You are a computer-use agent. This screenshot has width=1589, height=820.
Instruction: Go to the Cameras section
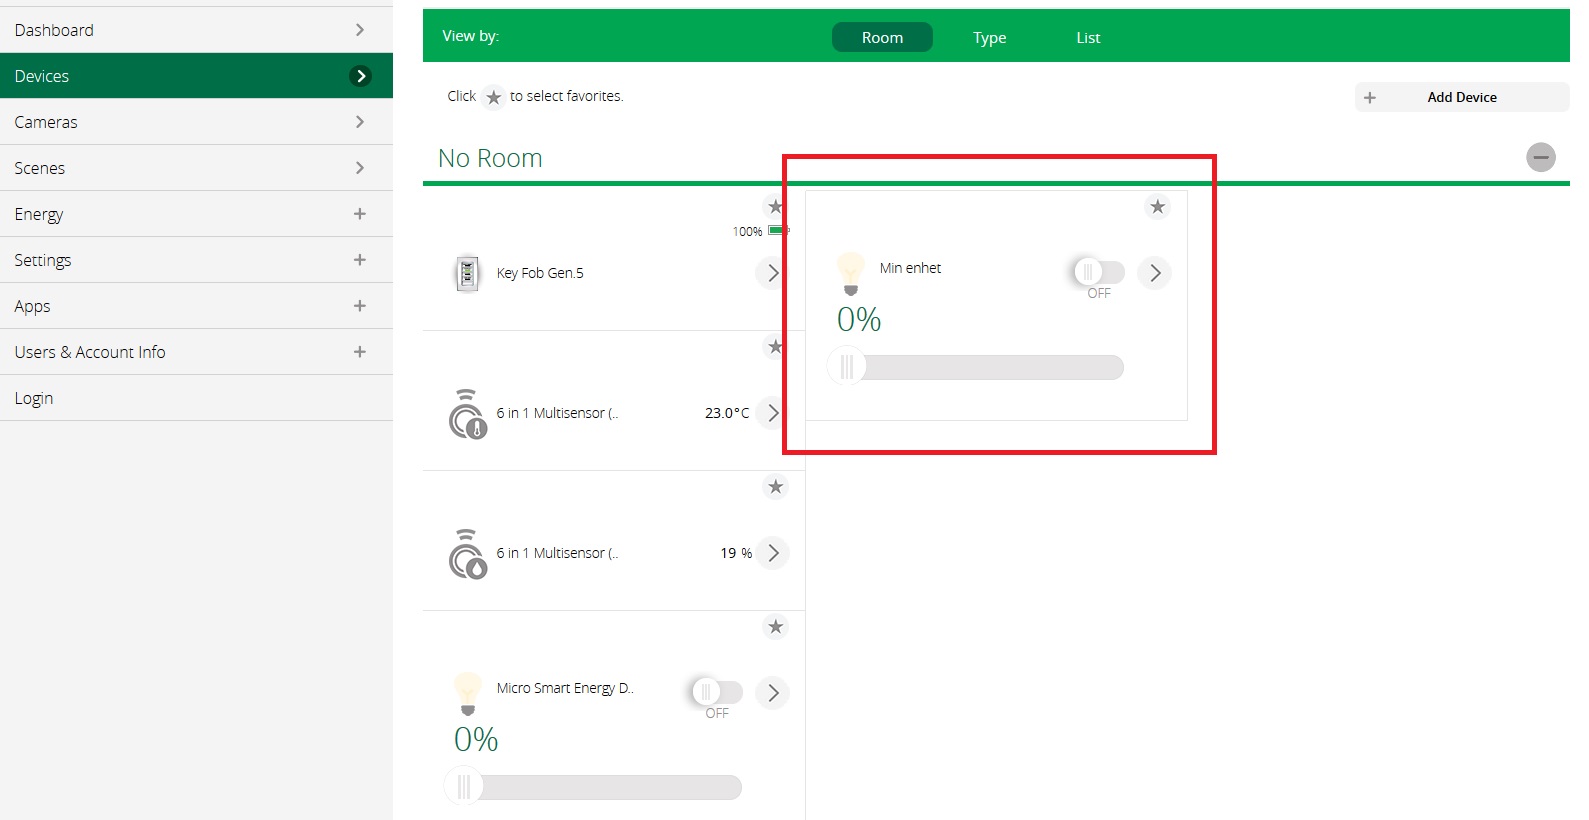click(x=196, y=122)
